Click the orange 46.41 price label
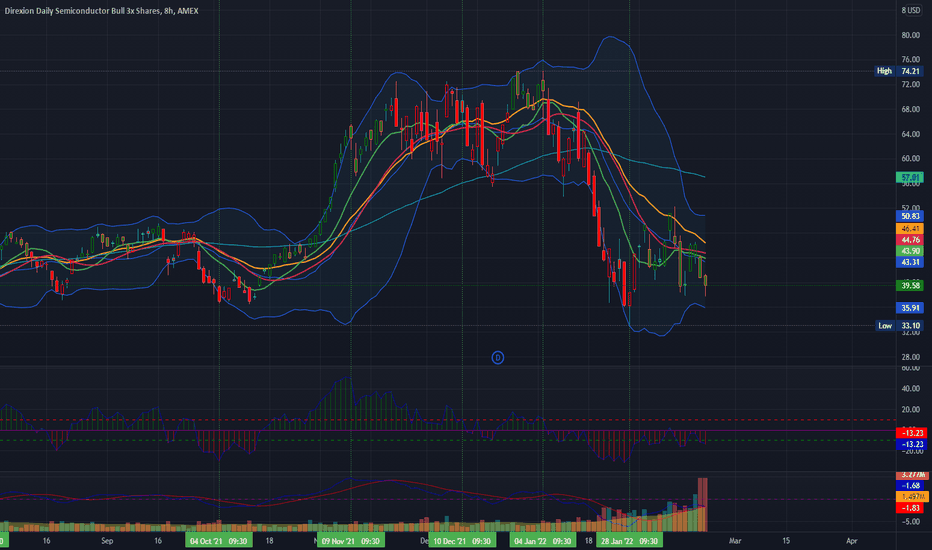This screenshot has width=932, height=550. click(x=910, y=228)
